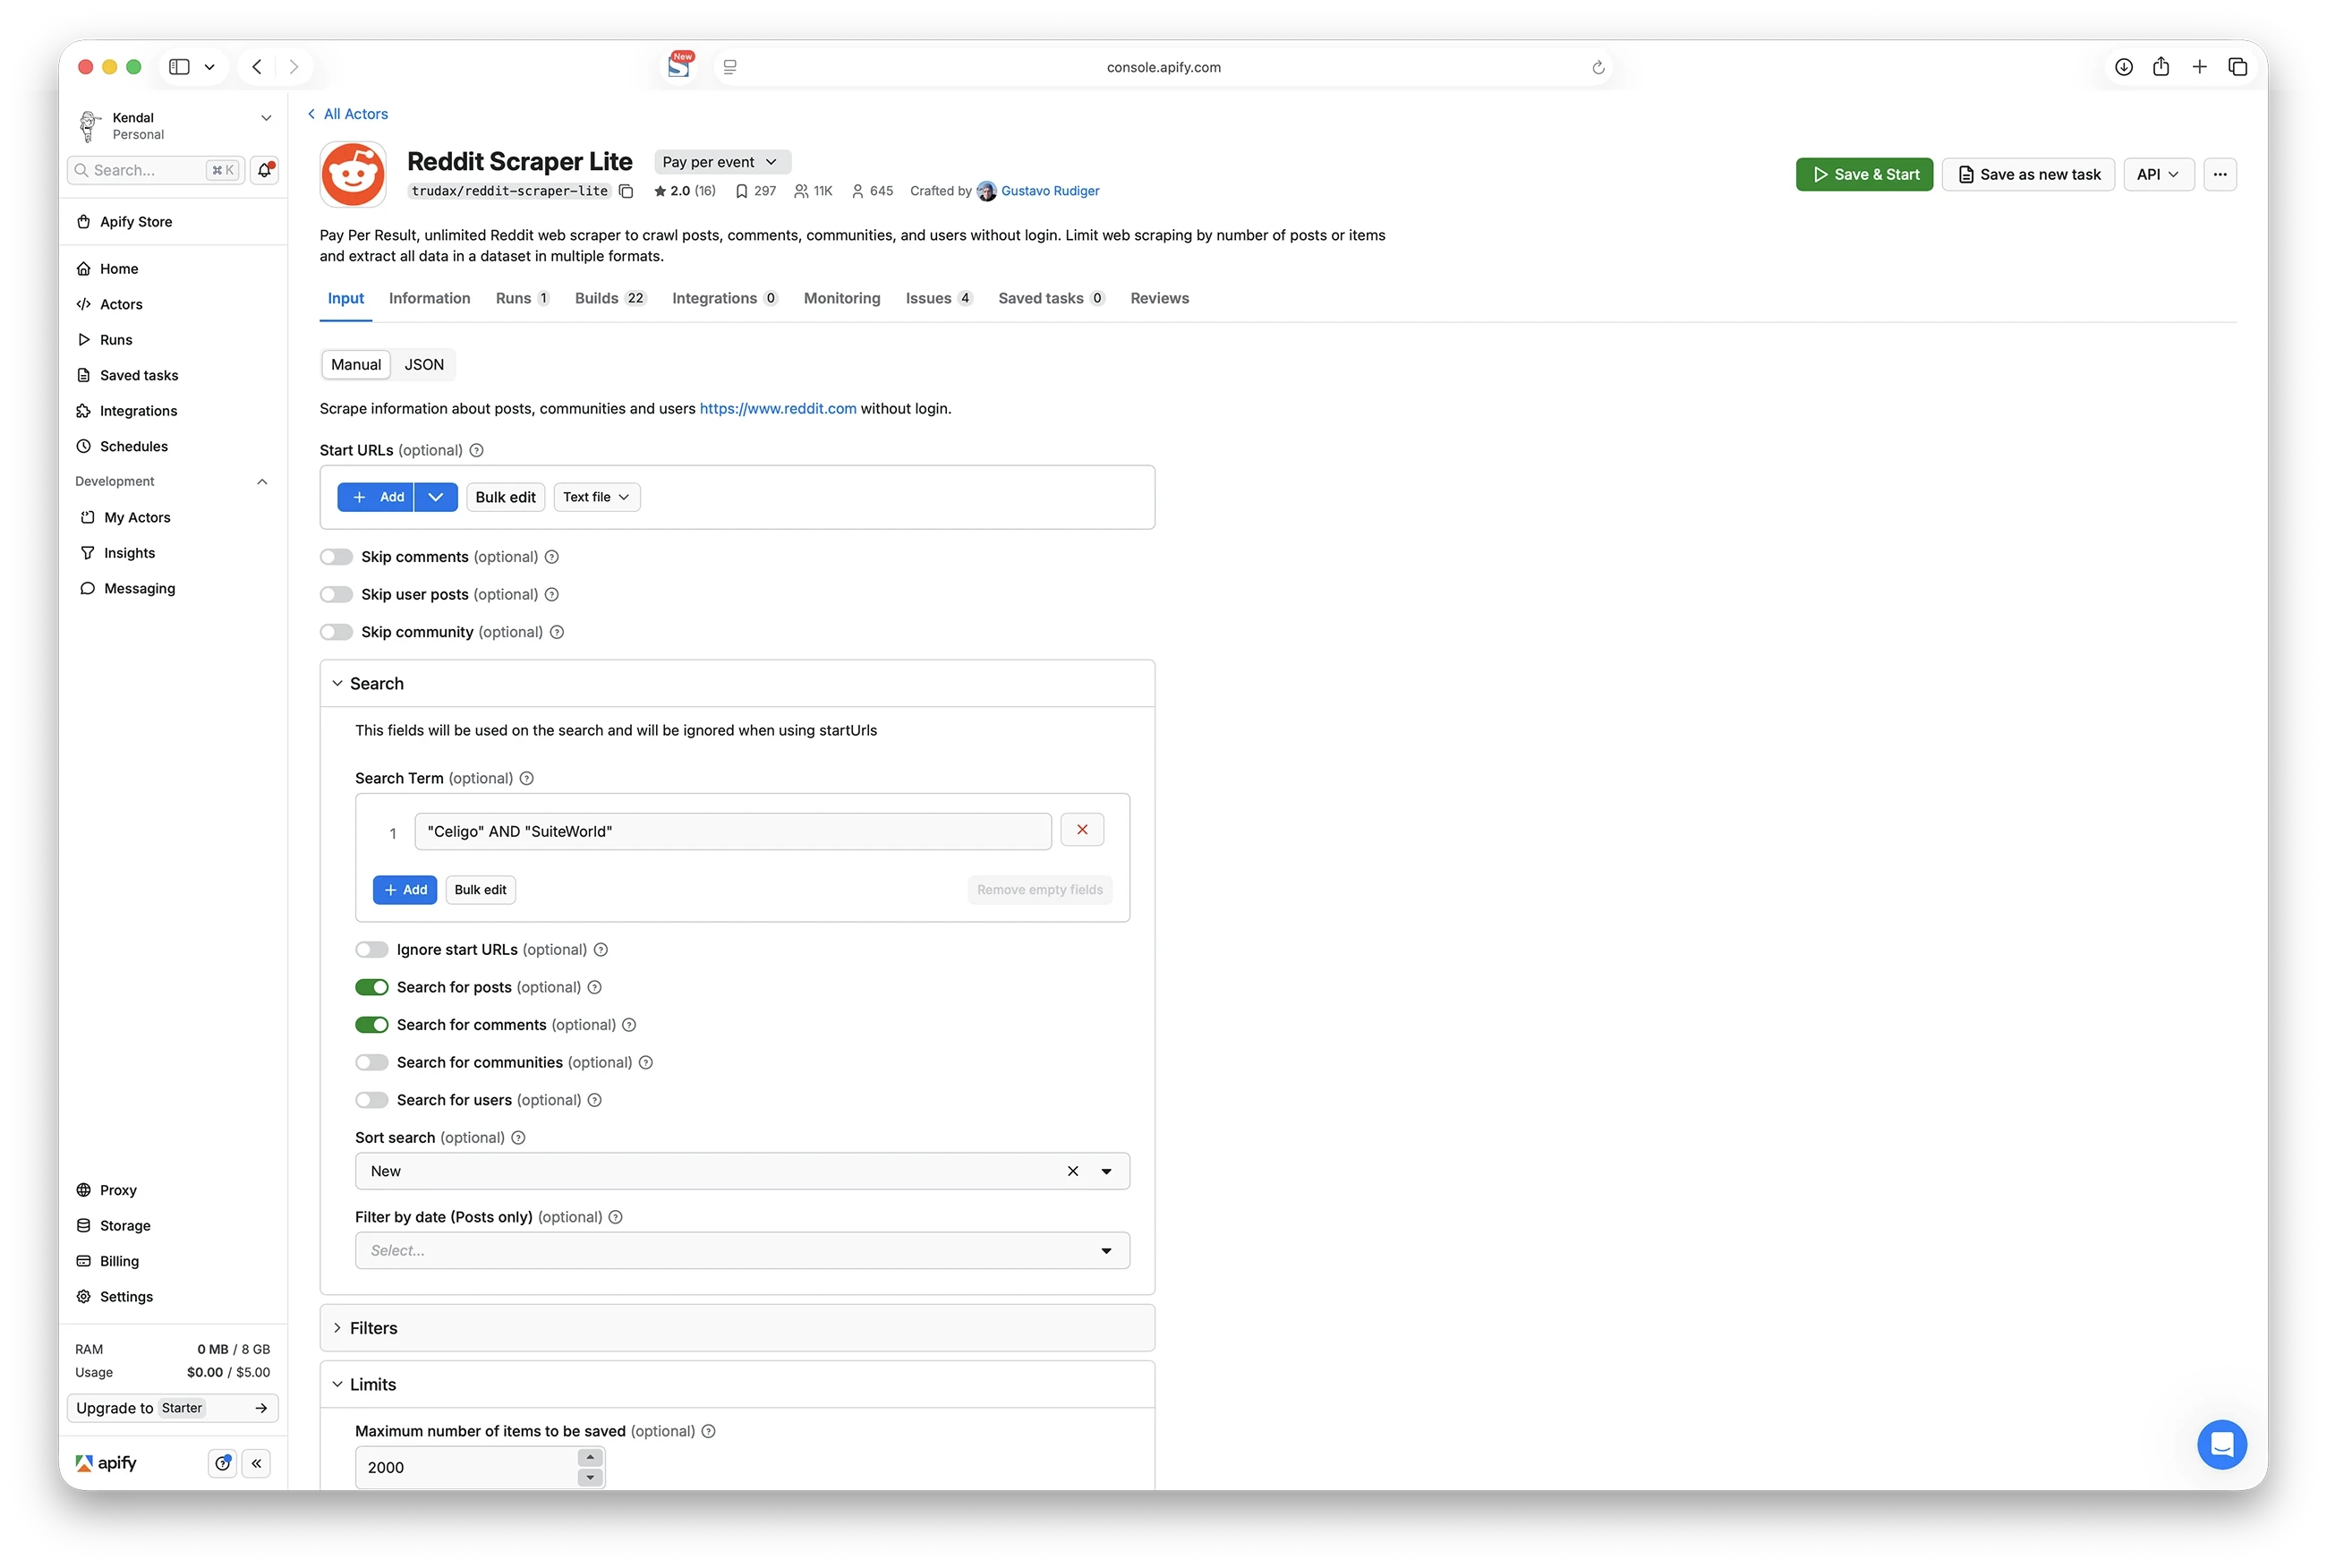The image size is (2327, 1568).
Task: Enable Ignore start URLs switch
Action: click(x=372, y=950)
